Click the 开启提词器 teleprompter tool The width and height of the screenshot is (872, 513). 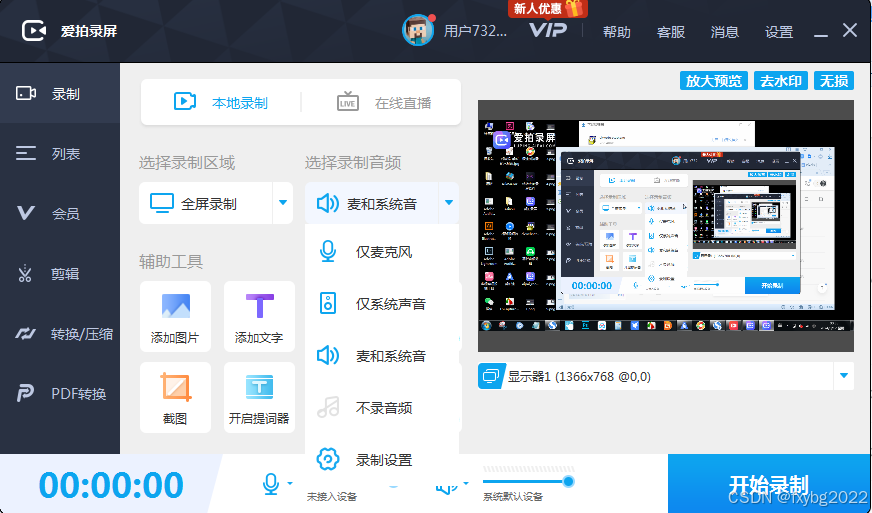click(259, 397)
